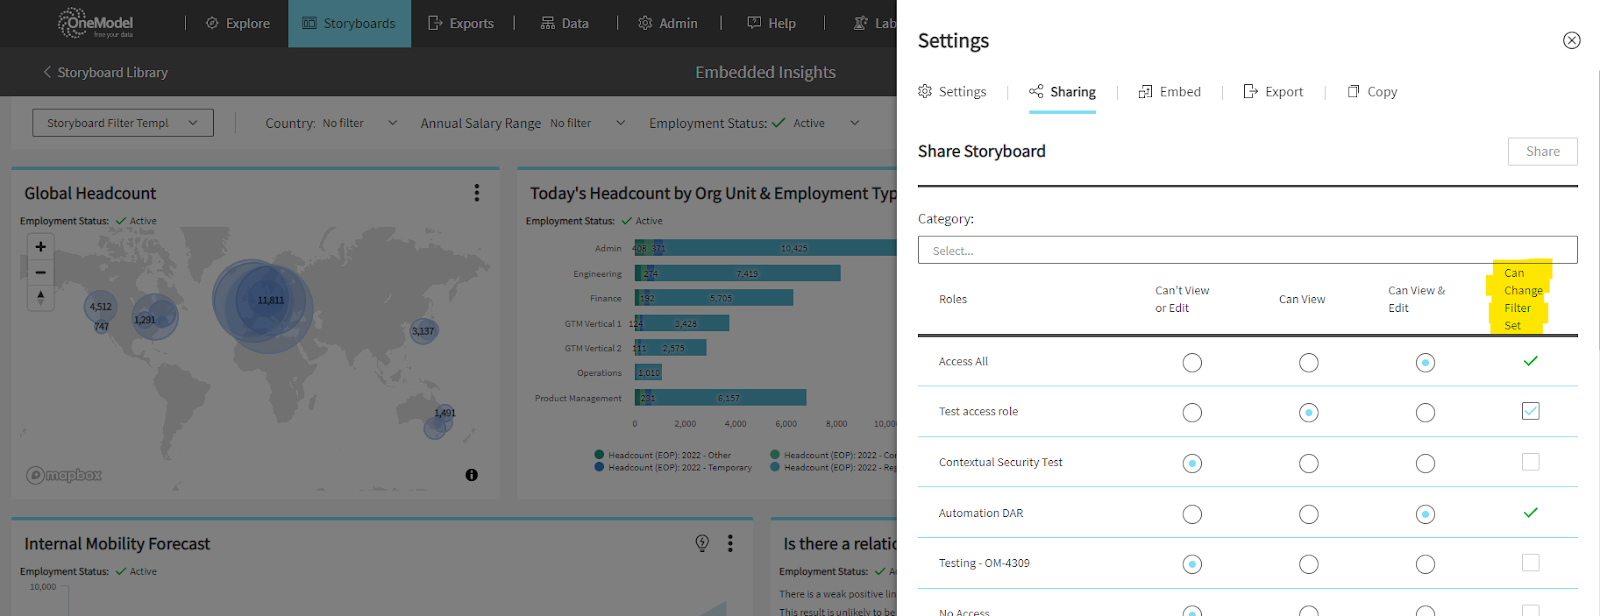Open the Country filter dropdown

pyautogui.click(x=392, y=123)
